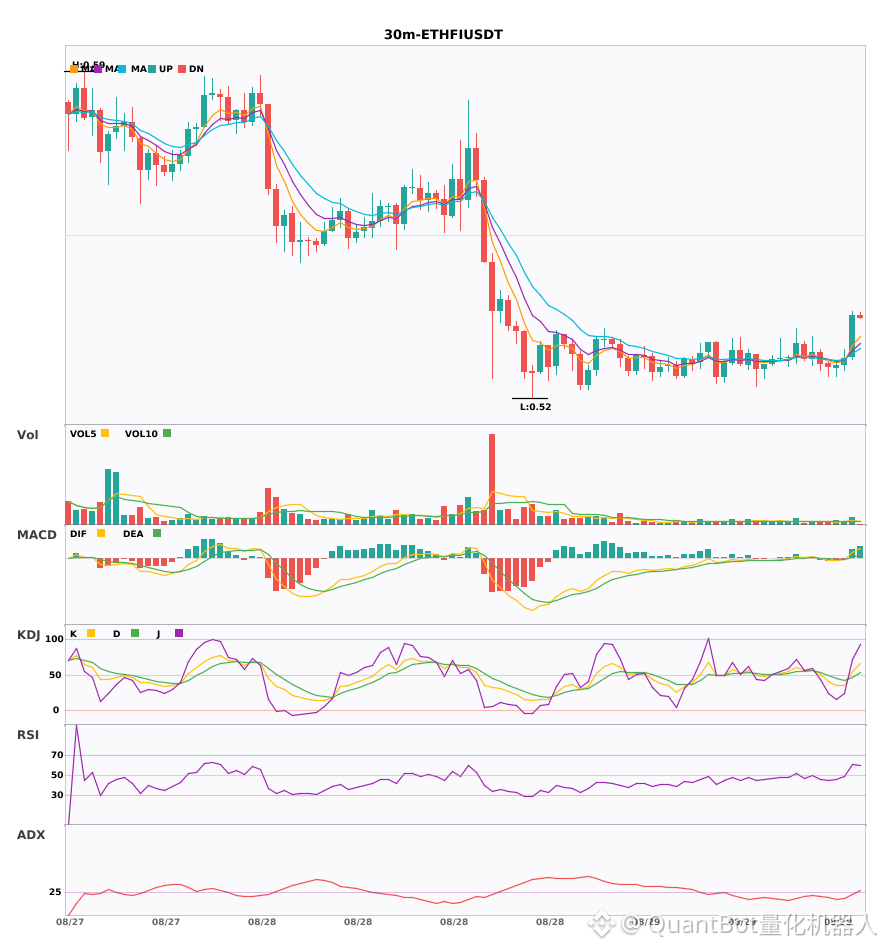Select the red DN legend swatch
The height and width of the screenshot is (950, 885).
(182, 69)
